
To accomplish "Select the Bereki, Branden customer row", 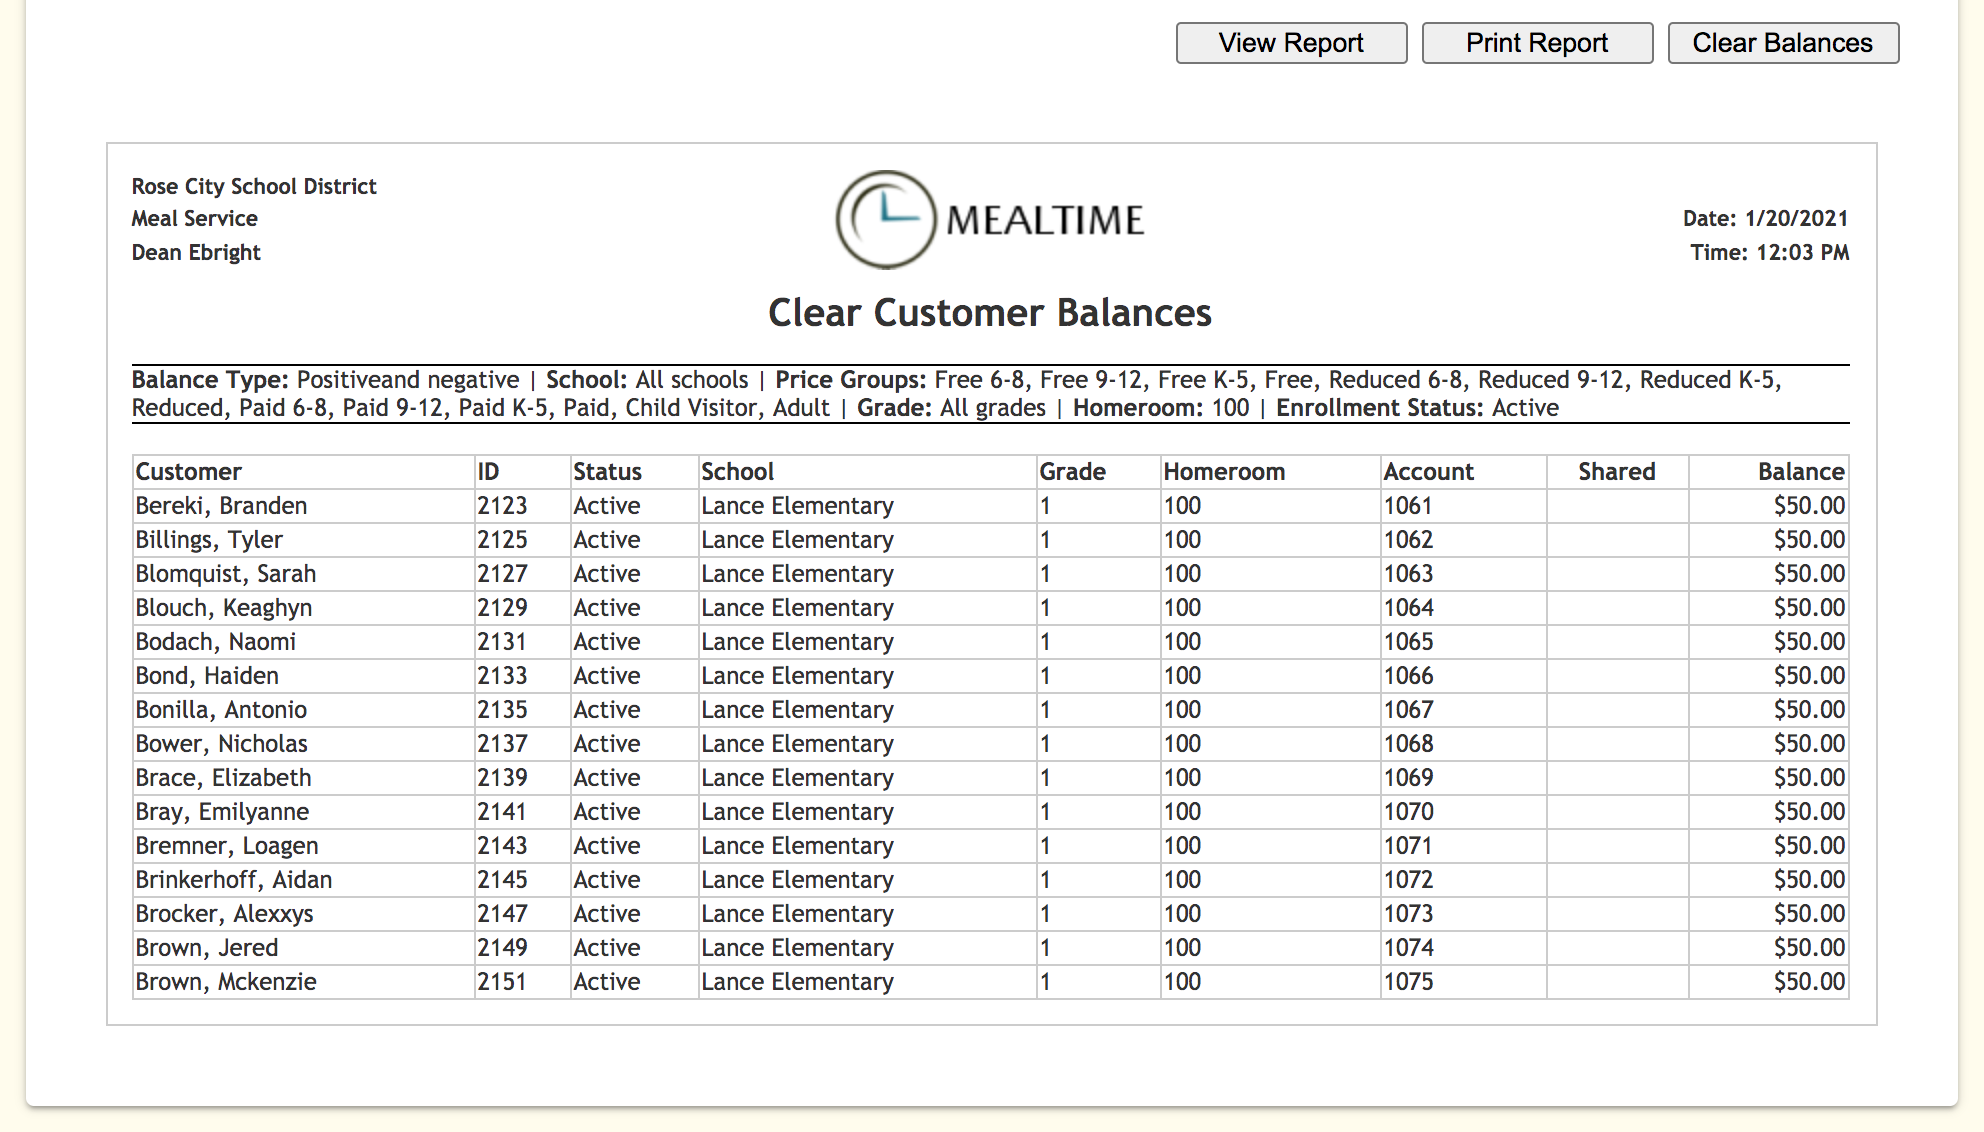I will click(x=221, y=506).
